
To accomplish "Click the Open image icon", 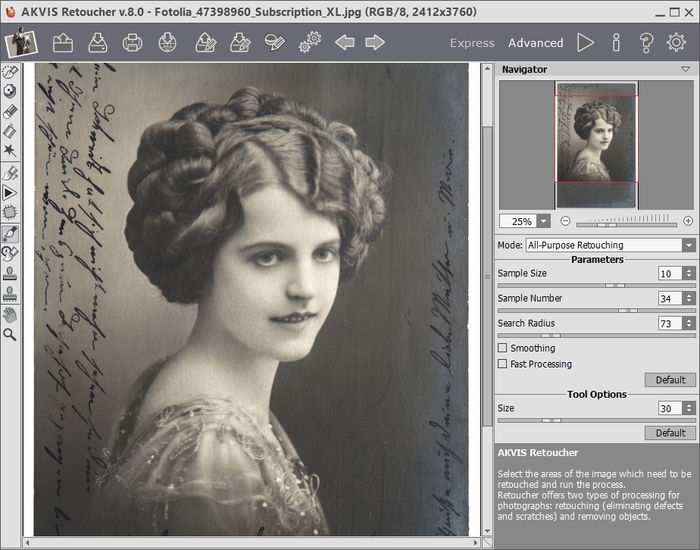I will coord(63,43).
